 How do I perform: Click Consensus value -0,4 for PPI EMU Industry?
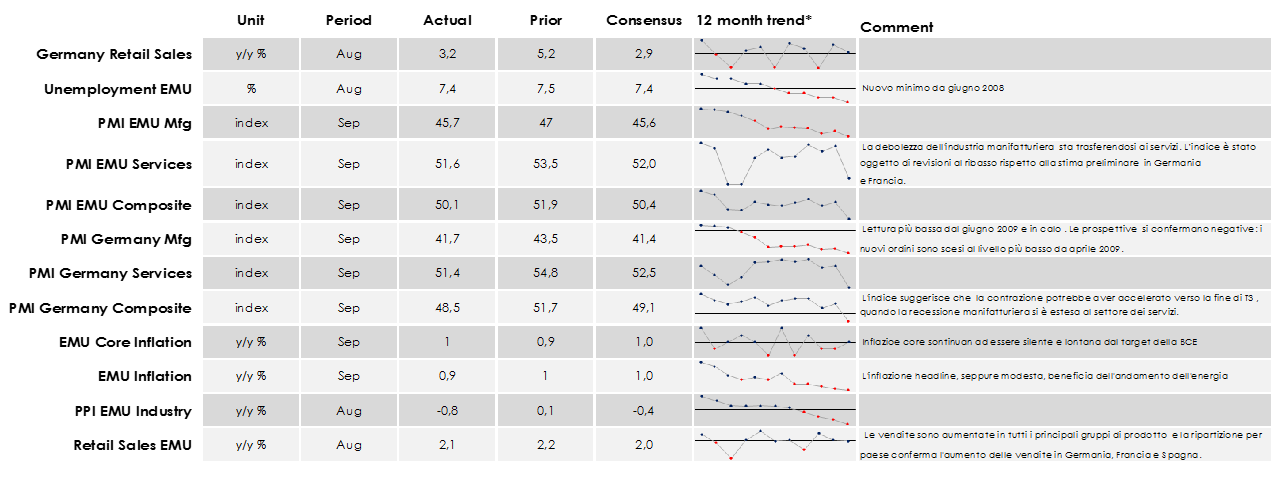pos(644,410)
